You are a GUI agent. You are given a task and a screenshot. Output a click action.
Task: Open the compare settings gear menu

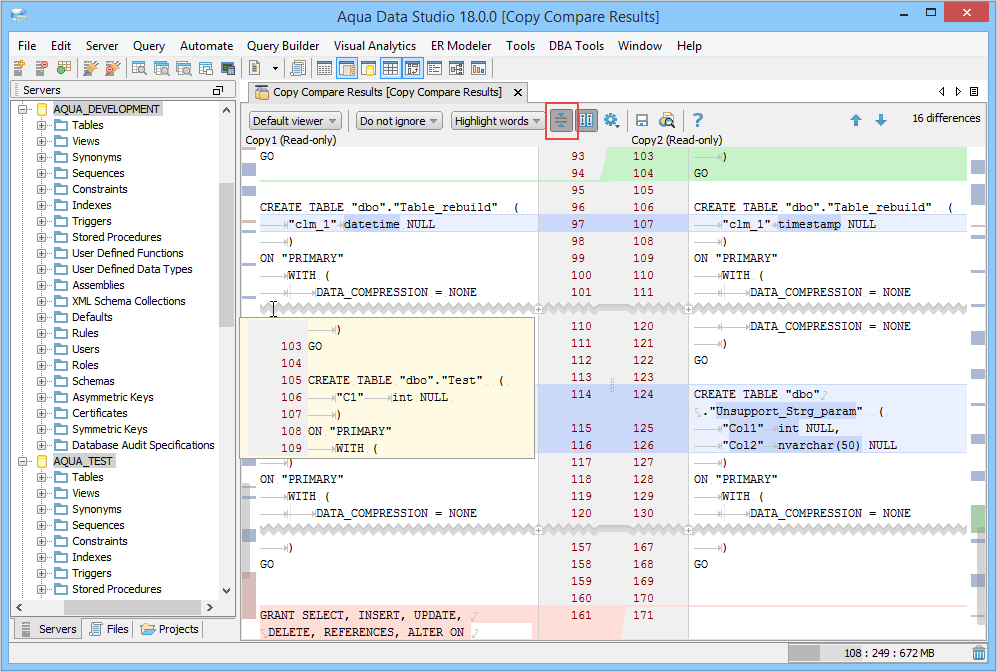pyautogui.click(x=611, y=120)
